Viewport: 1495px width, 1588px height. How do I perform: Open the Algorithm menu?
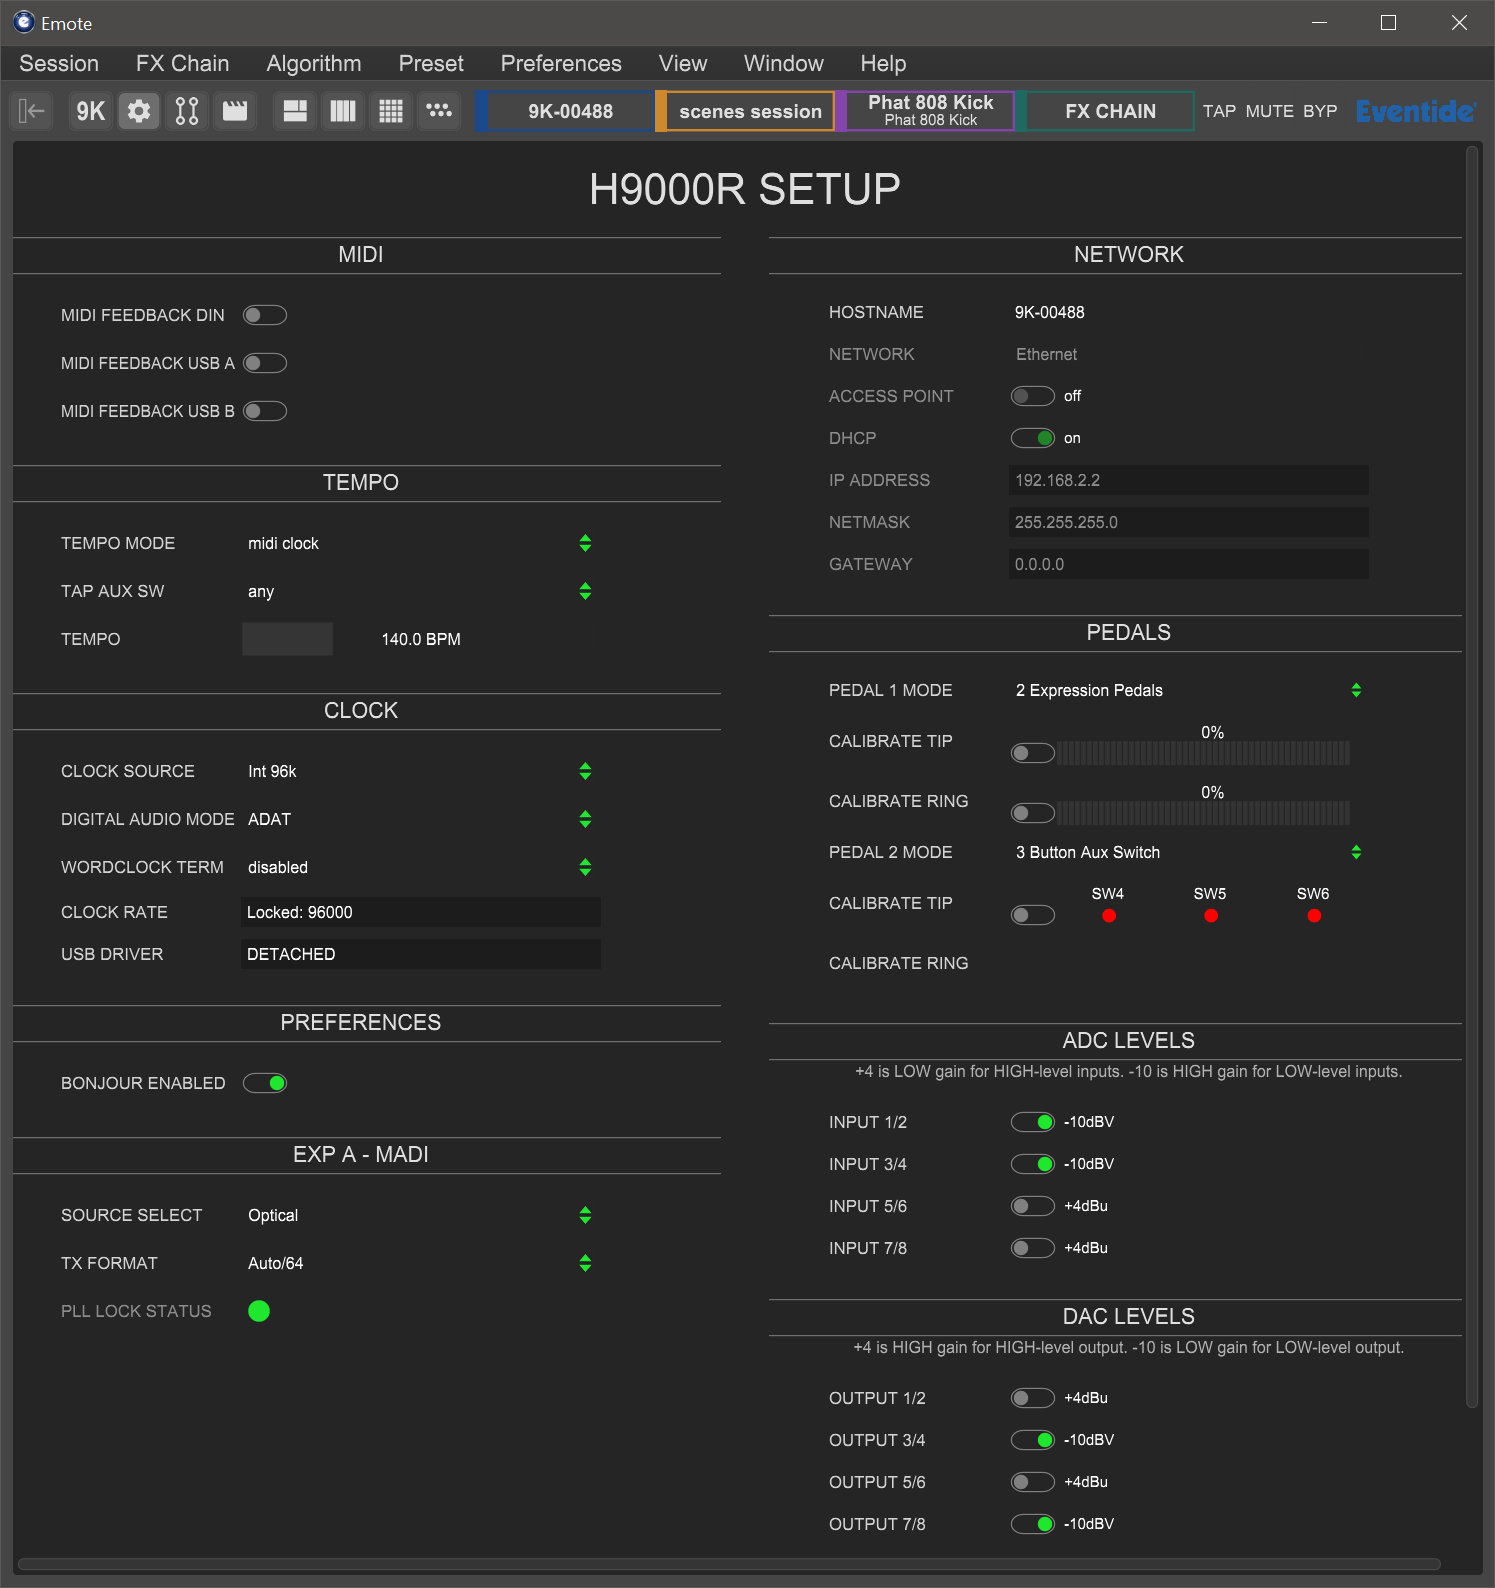[314, 63]
